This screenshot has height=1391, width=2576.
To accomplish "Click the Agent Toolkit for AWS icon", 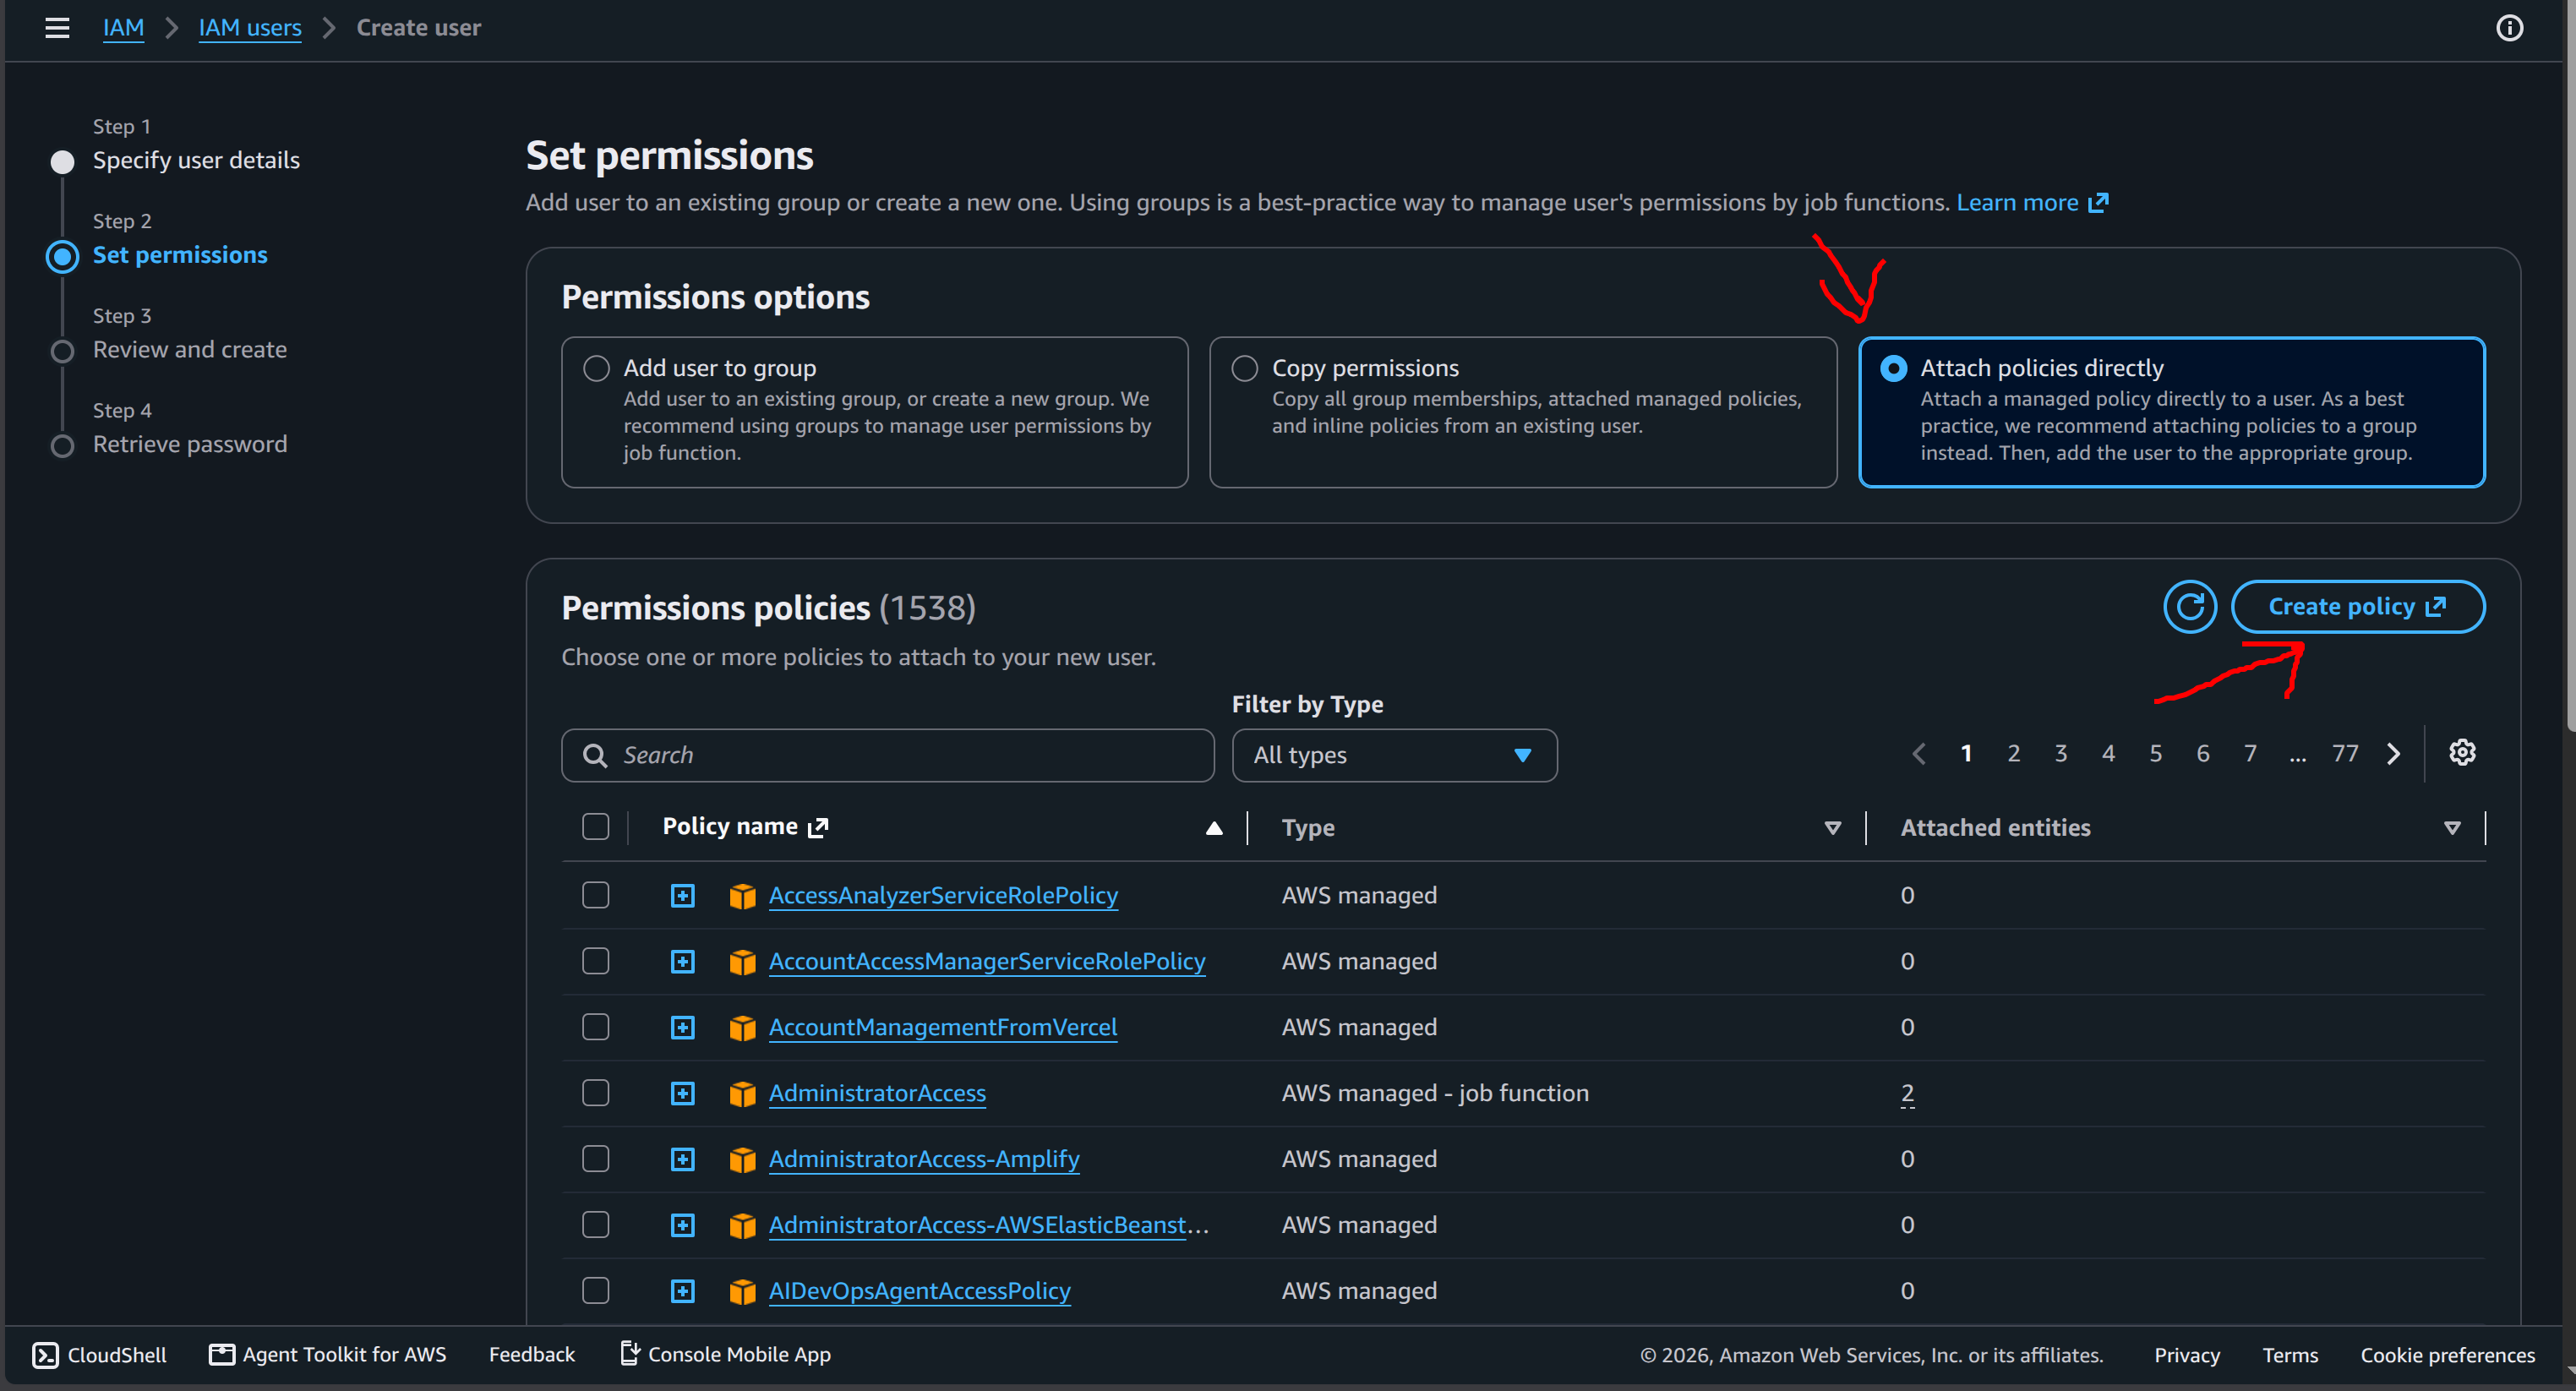I will pyautogui.click(x=221, y=1354).
